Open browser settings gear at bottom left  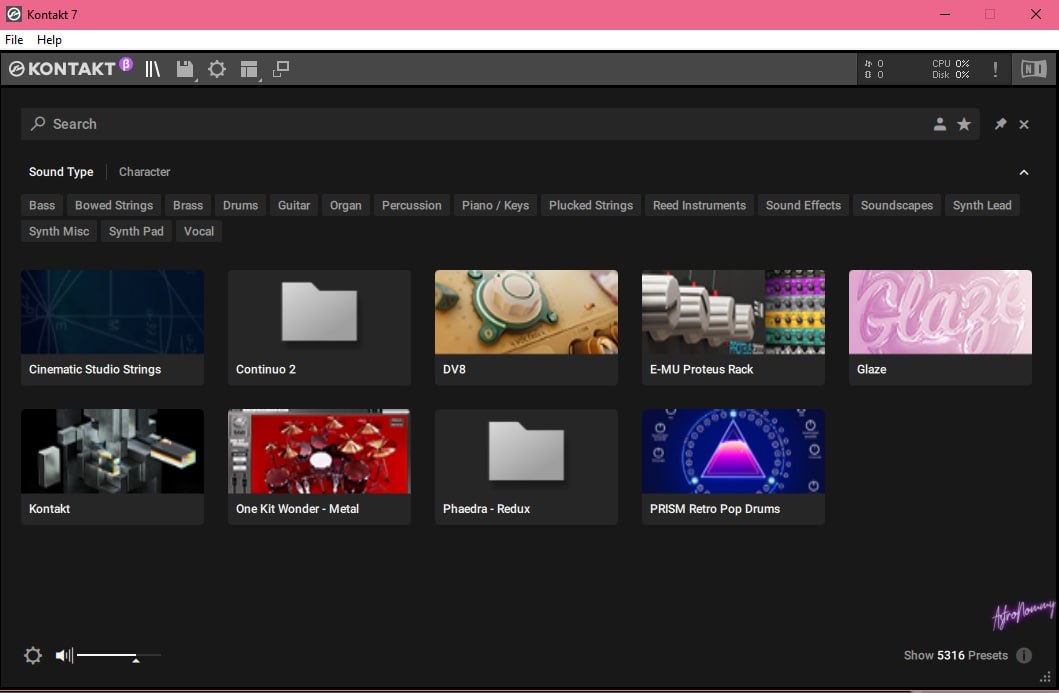[33, 656]
